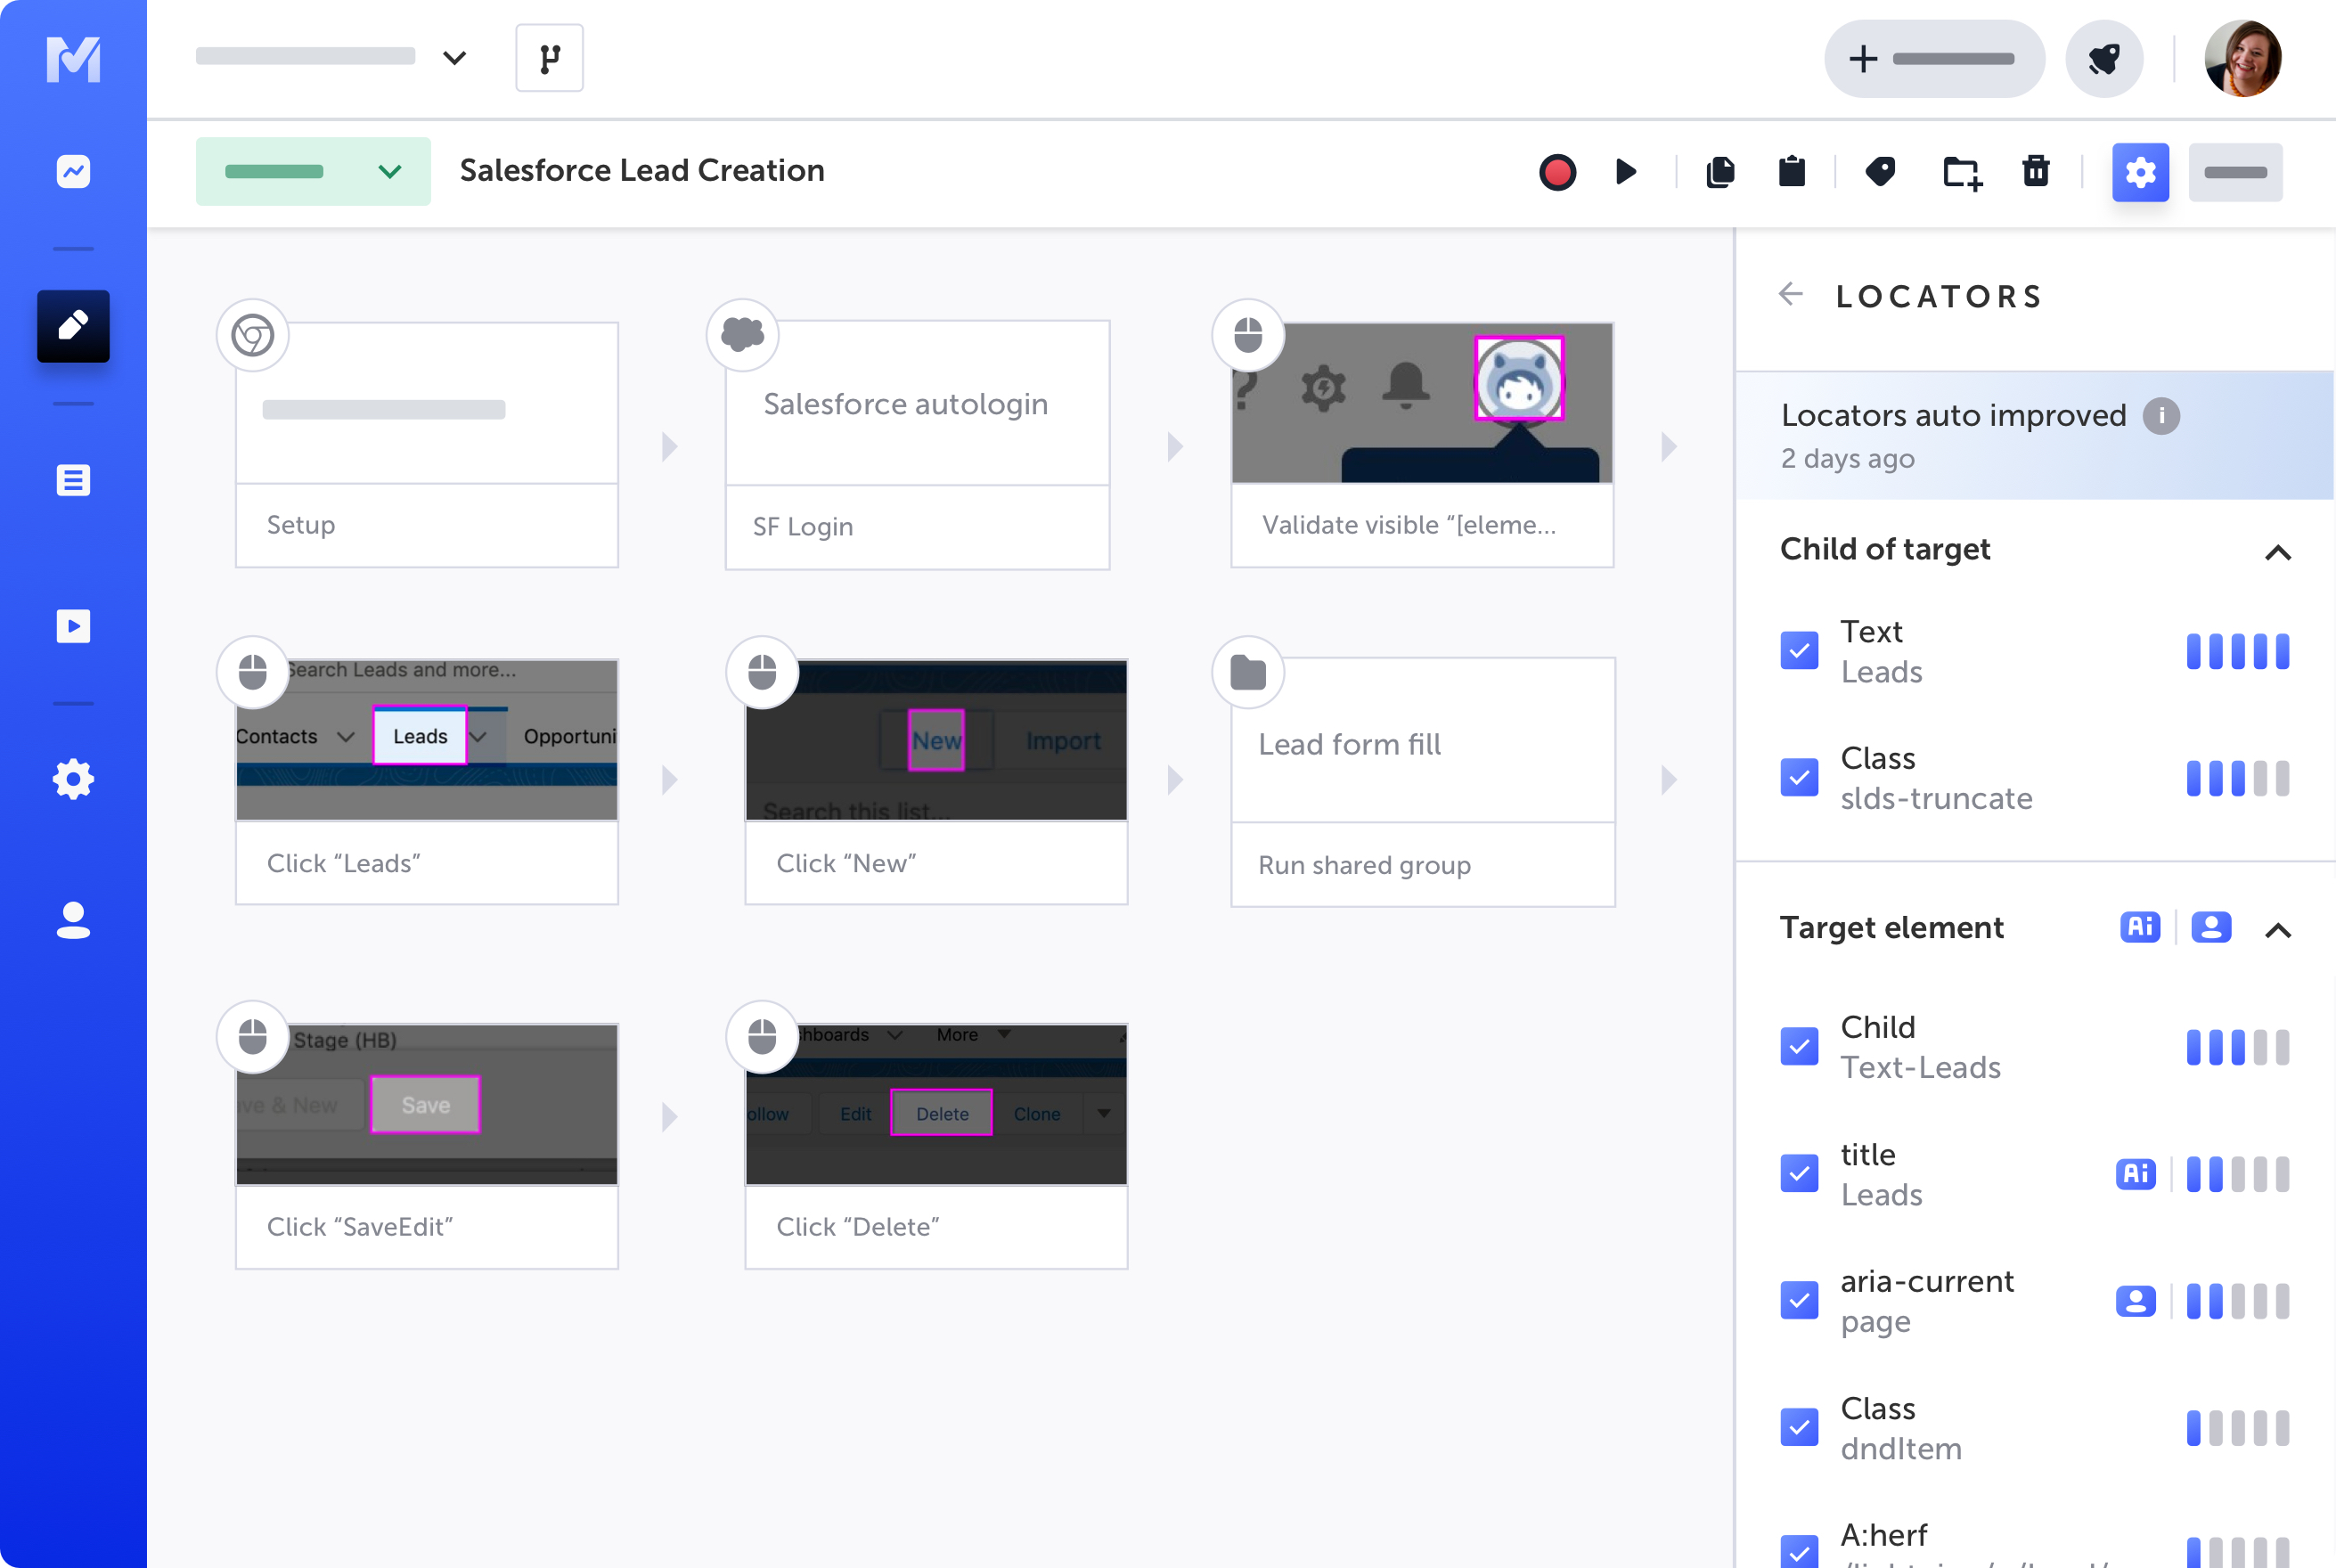Click the Locators auto improved banner
The height and width of the screenshot is (1568, 2336).
(2035, 436)
